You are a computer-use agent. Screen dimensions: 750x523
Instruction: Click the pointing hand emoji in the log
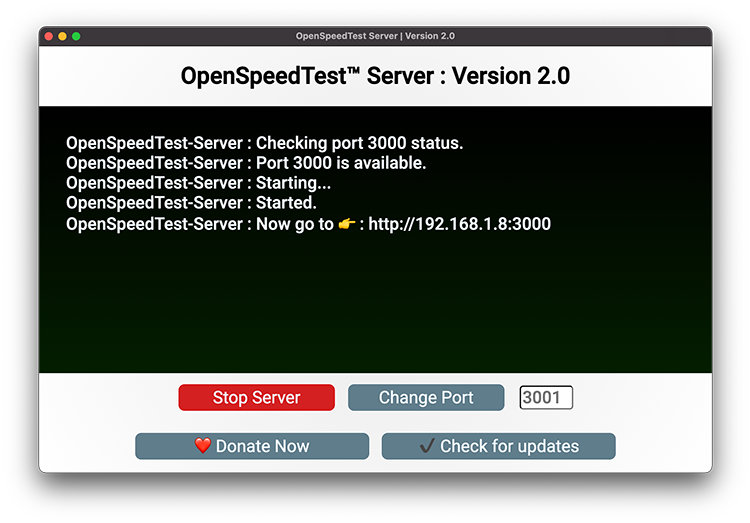pos(347,224)
